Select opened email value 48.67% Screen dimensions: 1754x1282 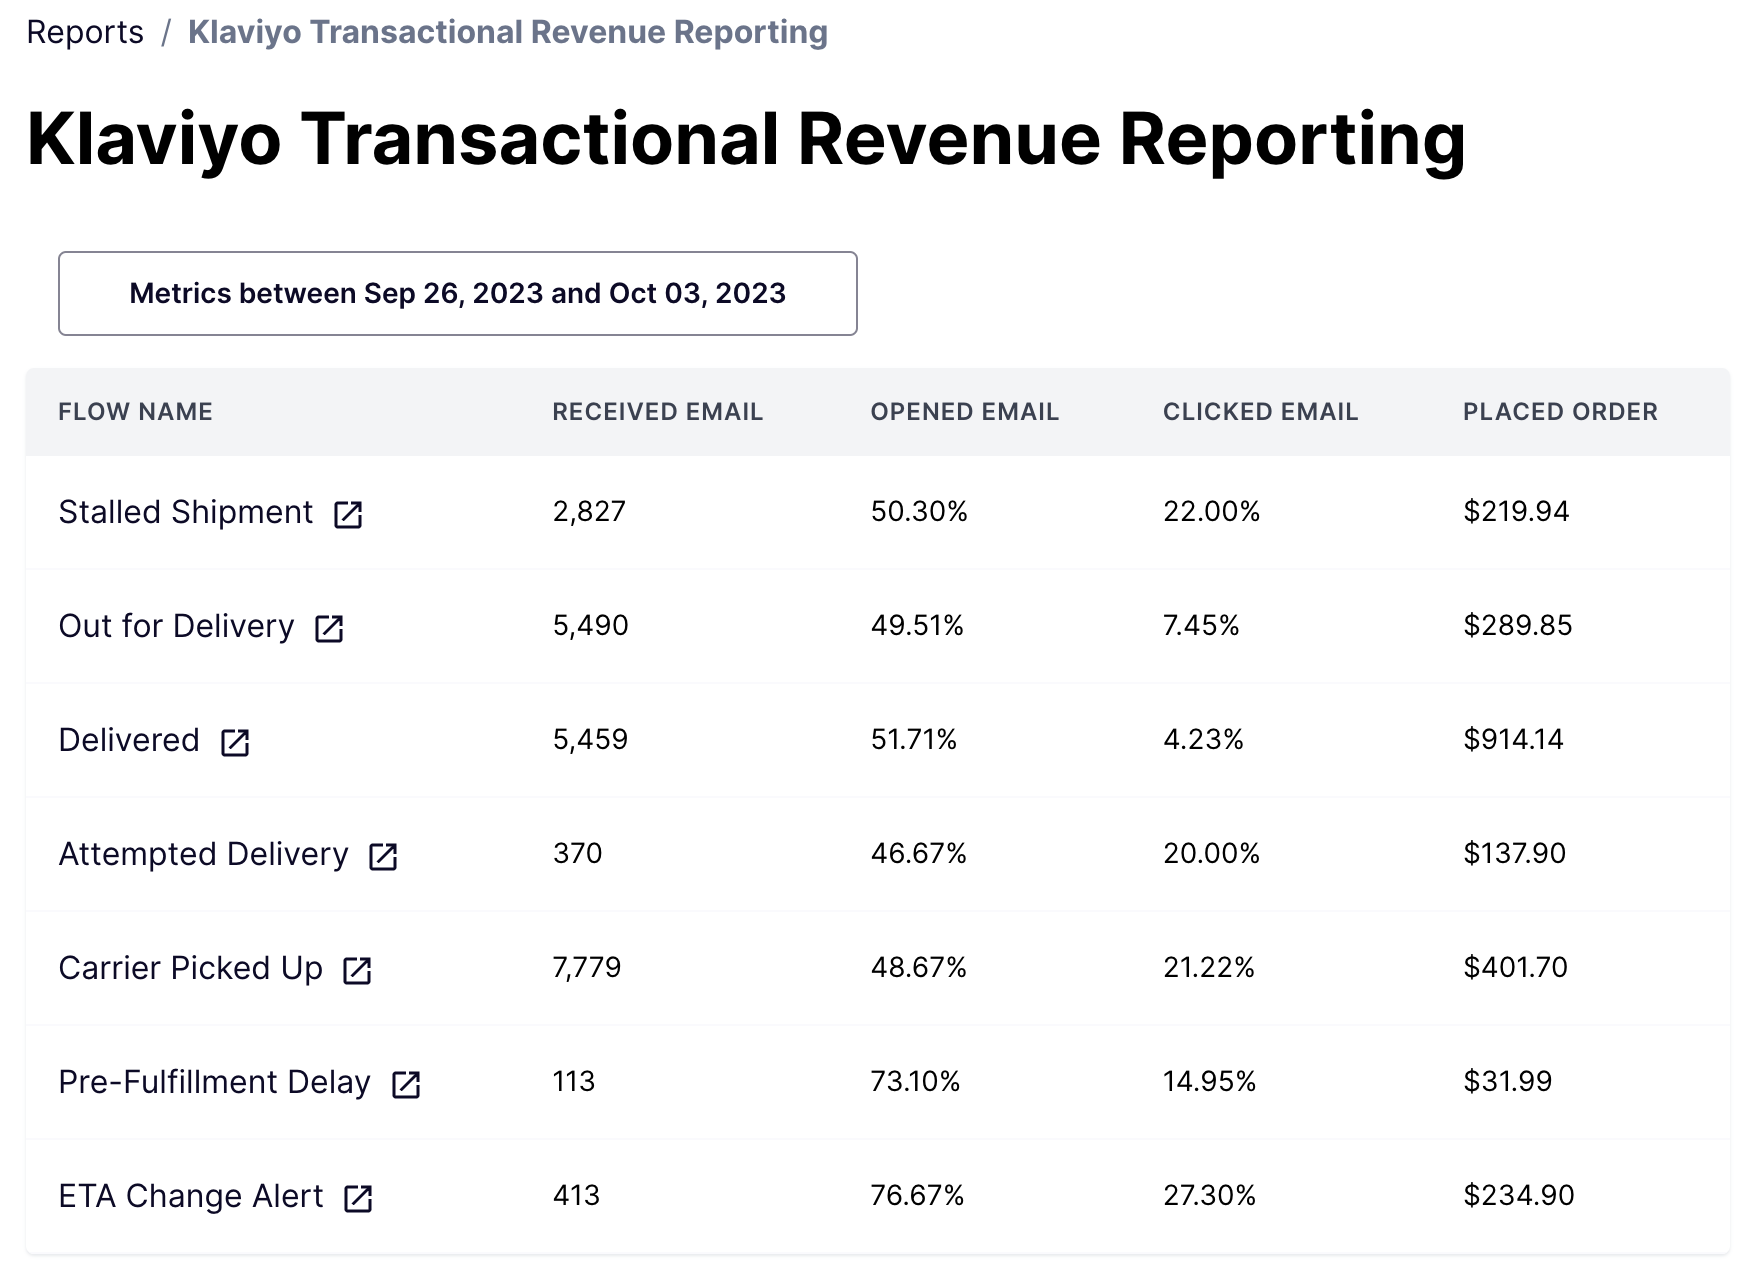click(919, 967)
